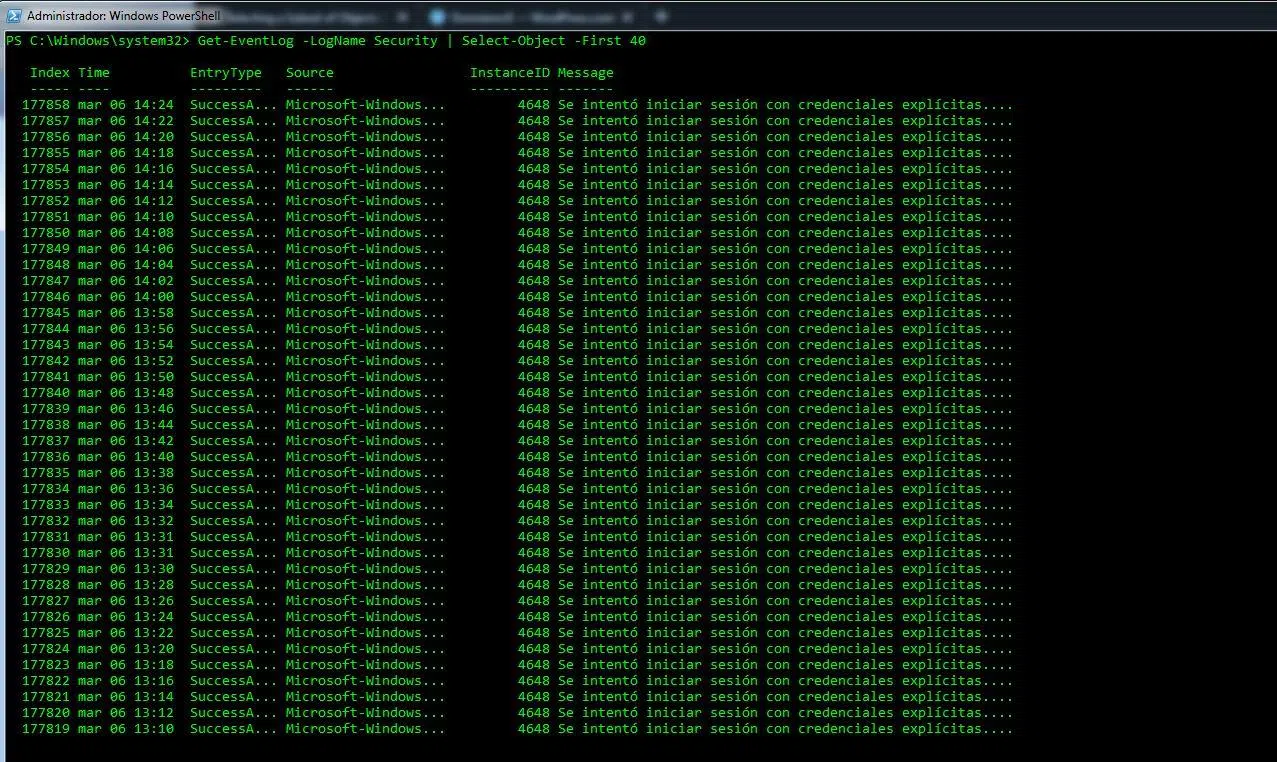Click the EntryType column header
1277x762 pixels.
point(225,73)
